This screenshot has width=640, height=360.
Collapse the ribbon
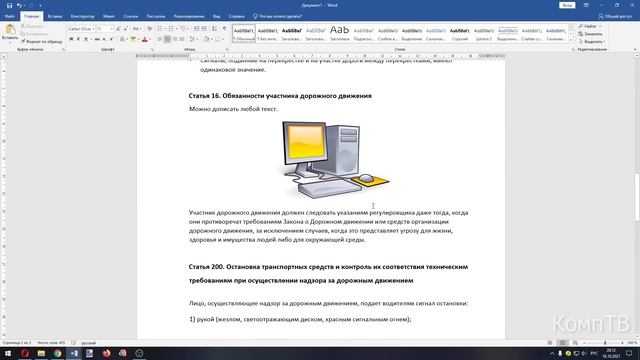point(635,49)
